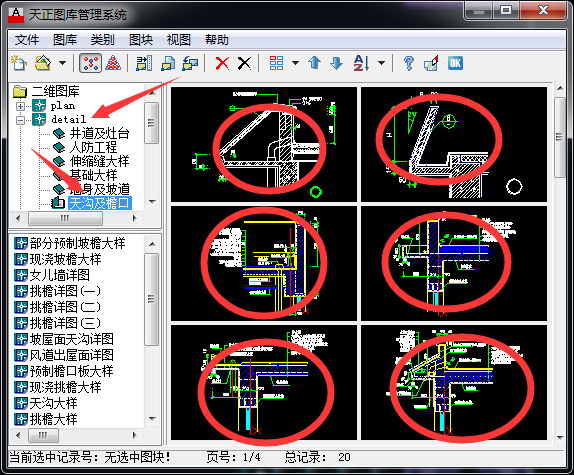Screen dimensions: 574x475
Task: Select 现浇挑檐大样 in block list
Action: click(65, 387)
